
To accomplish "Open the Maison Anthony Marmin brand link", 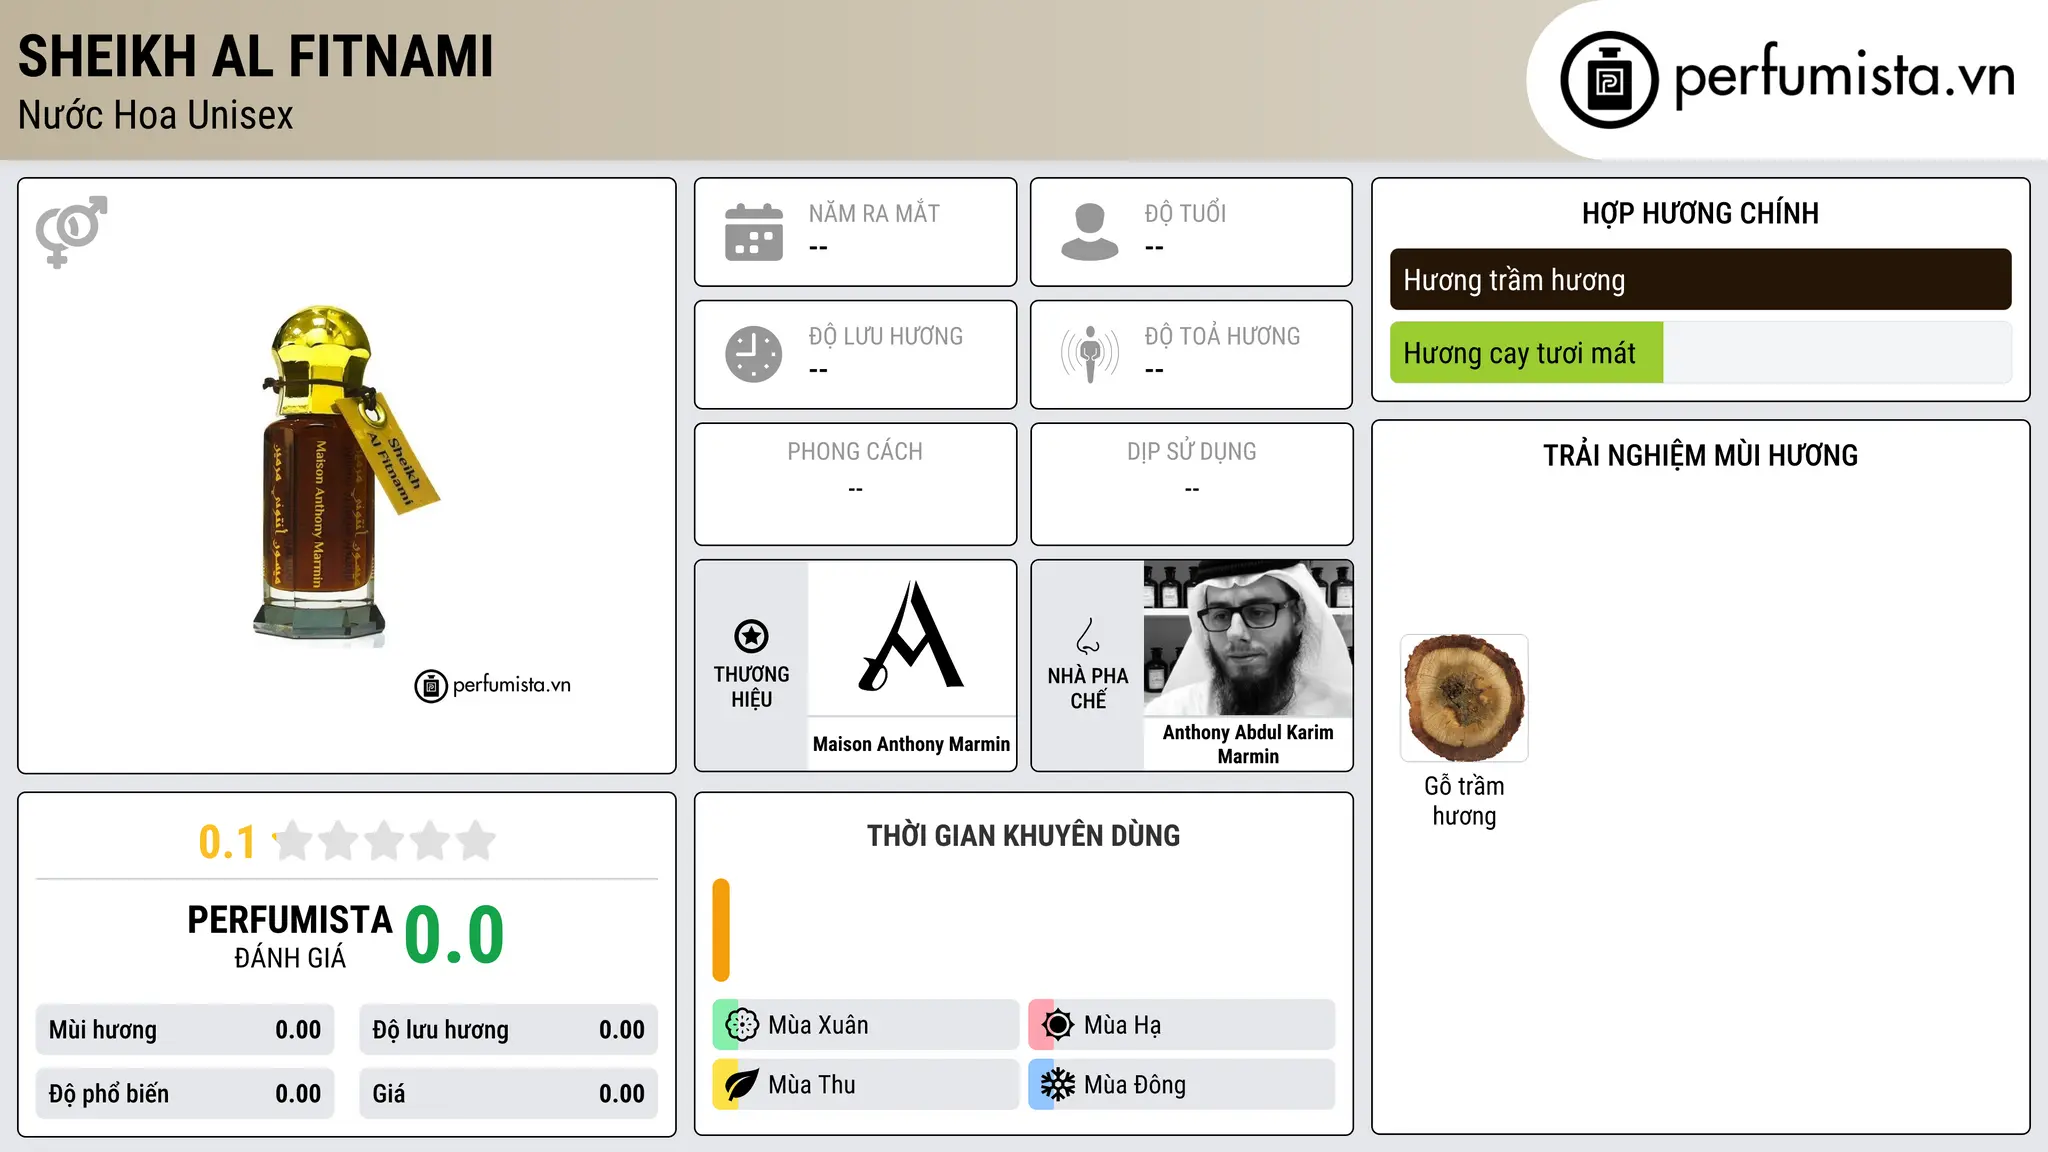I will (x=912, y=744).
